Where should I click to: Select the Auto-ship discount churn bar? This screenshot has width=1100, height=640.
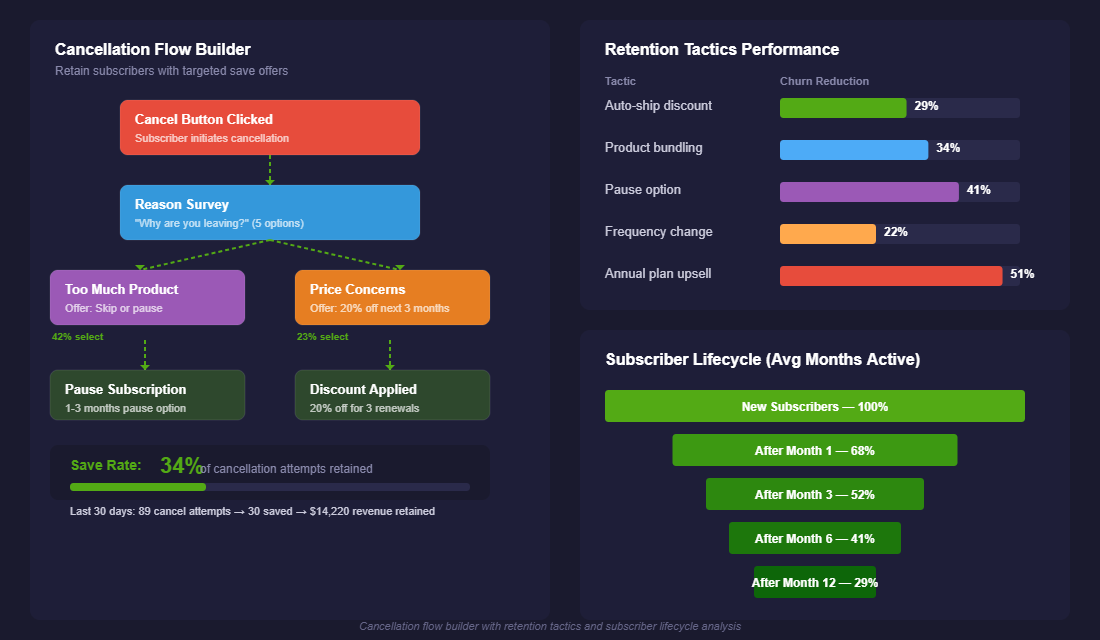click(x=843, y=107)
